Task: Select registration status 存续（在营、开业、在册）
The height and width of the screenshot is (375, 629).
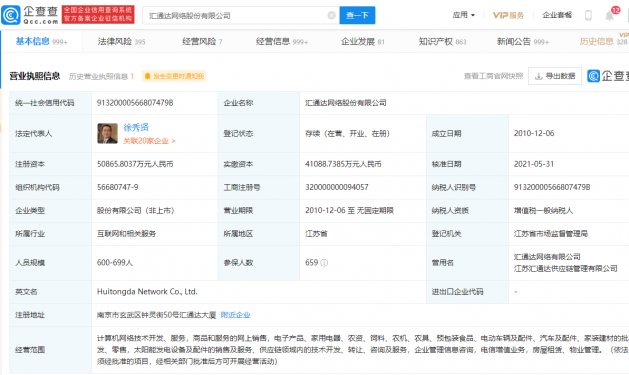Action: 347,134
